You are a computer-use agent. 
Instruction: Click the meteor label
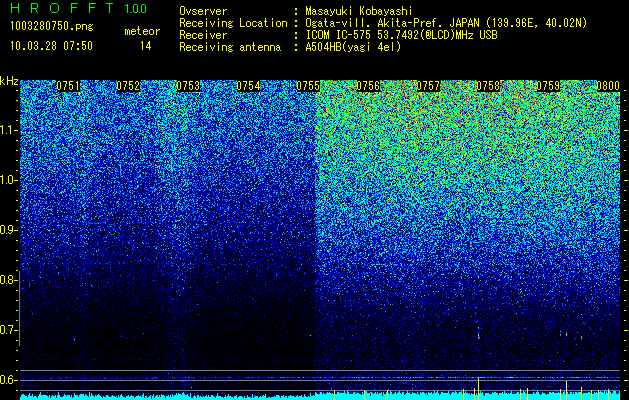142,31
